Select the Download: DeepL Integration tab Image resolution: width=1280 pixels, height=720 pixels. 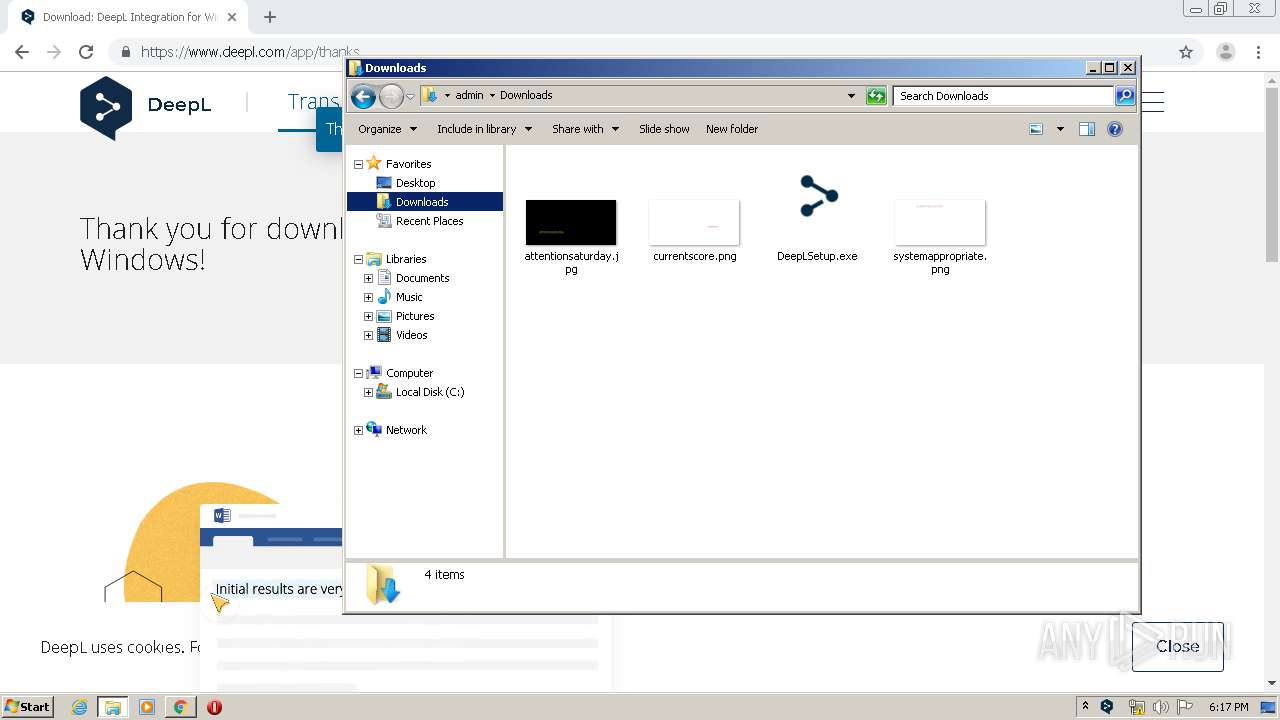(128, 17)
